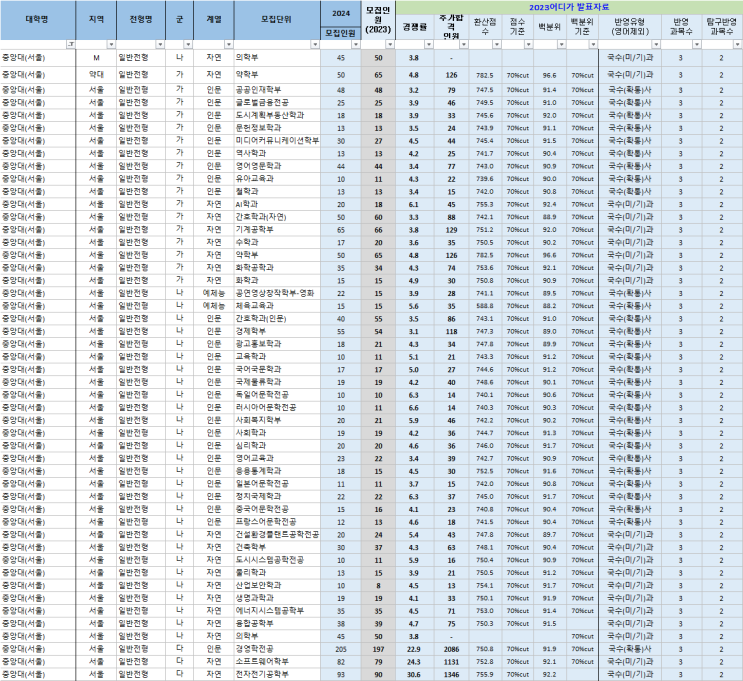The width and height of the screenshot is (743, 681).
Task: Select the 전형명 header cell
Action: pos(141,20)
